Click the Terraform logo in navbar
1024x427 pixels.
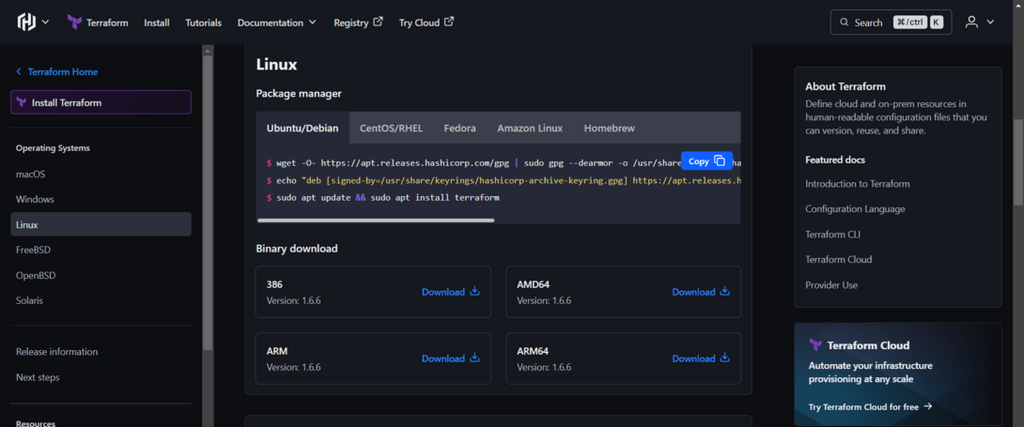(75, 22)
